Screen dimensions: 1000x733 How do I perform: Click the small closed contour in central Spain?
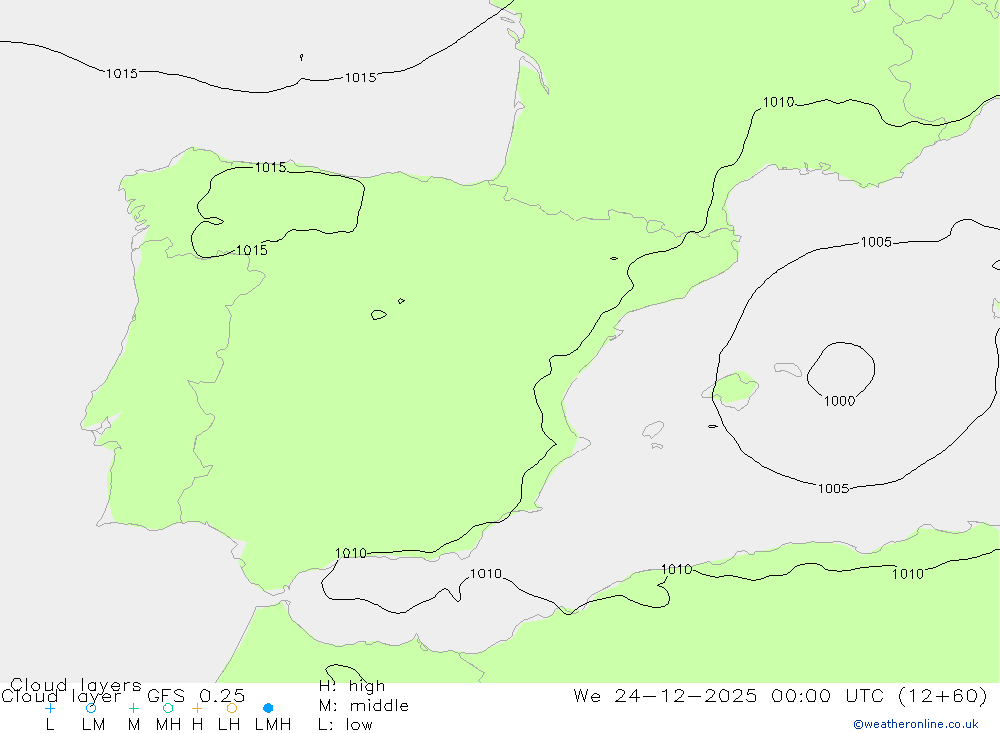(379, 315)
